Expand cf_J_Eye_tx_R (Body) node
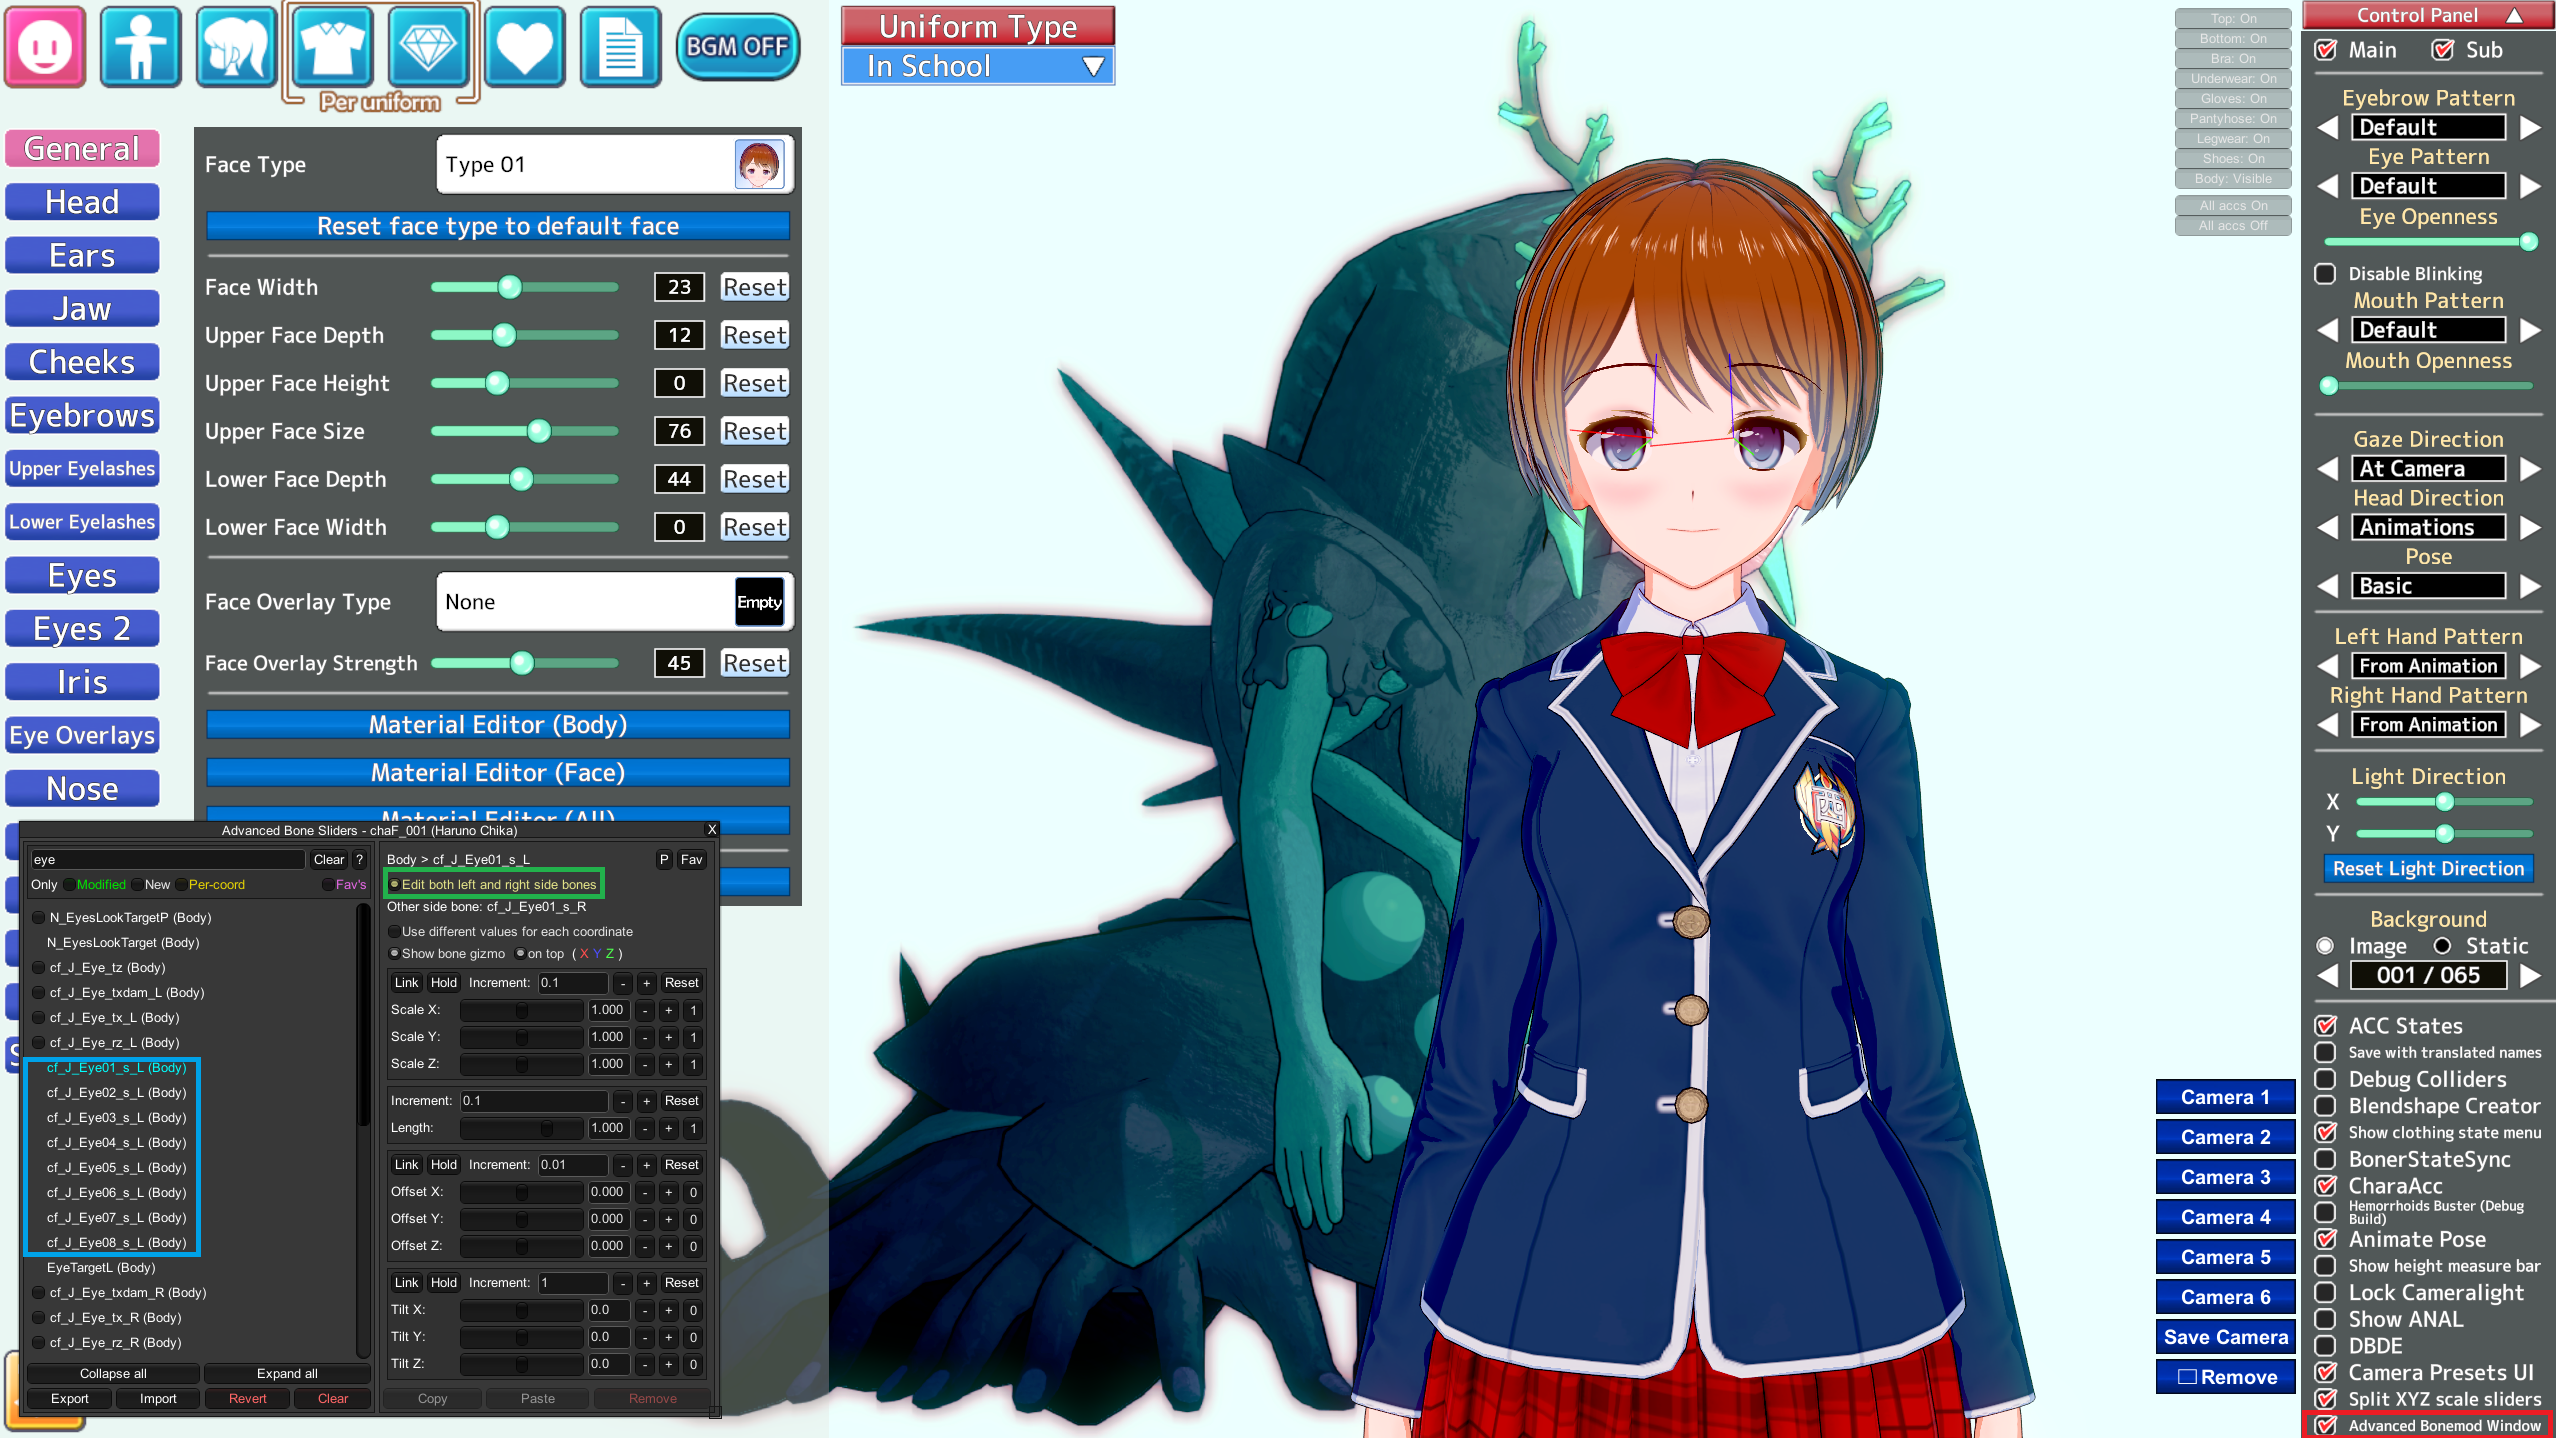The image size is (2556, 1438). [38, 1317]
